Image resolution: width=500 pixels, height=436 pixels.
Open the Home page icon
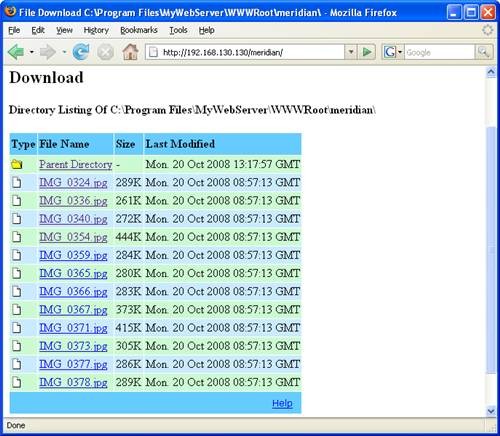tap(130, 52)
